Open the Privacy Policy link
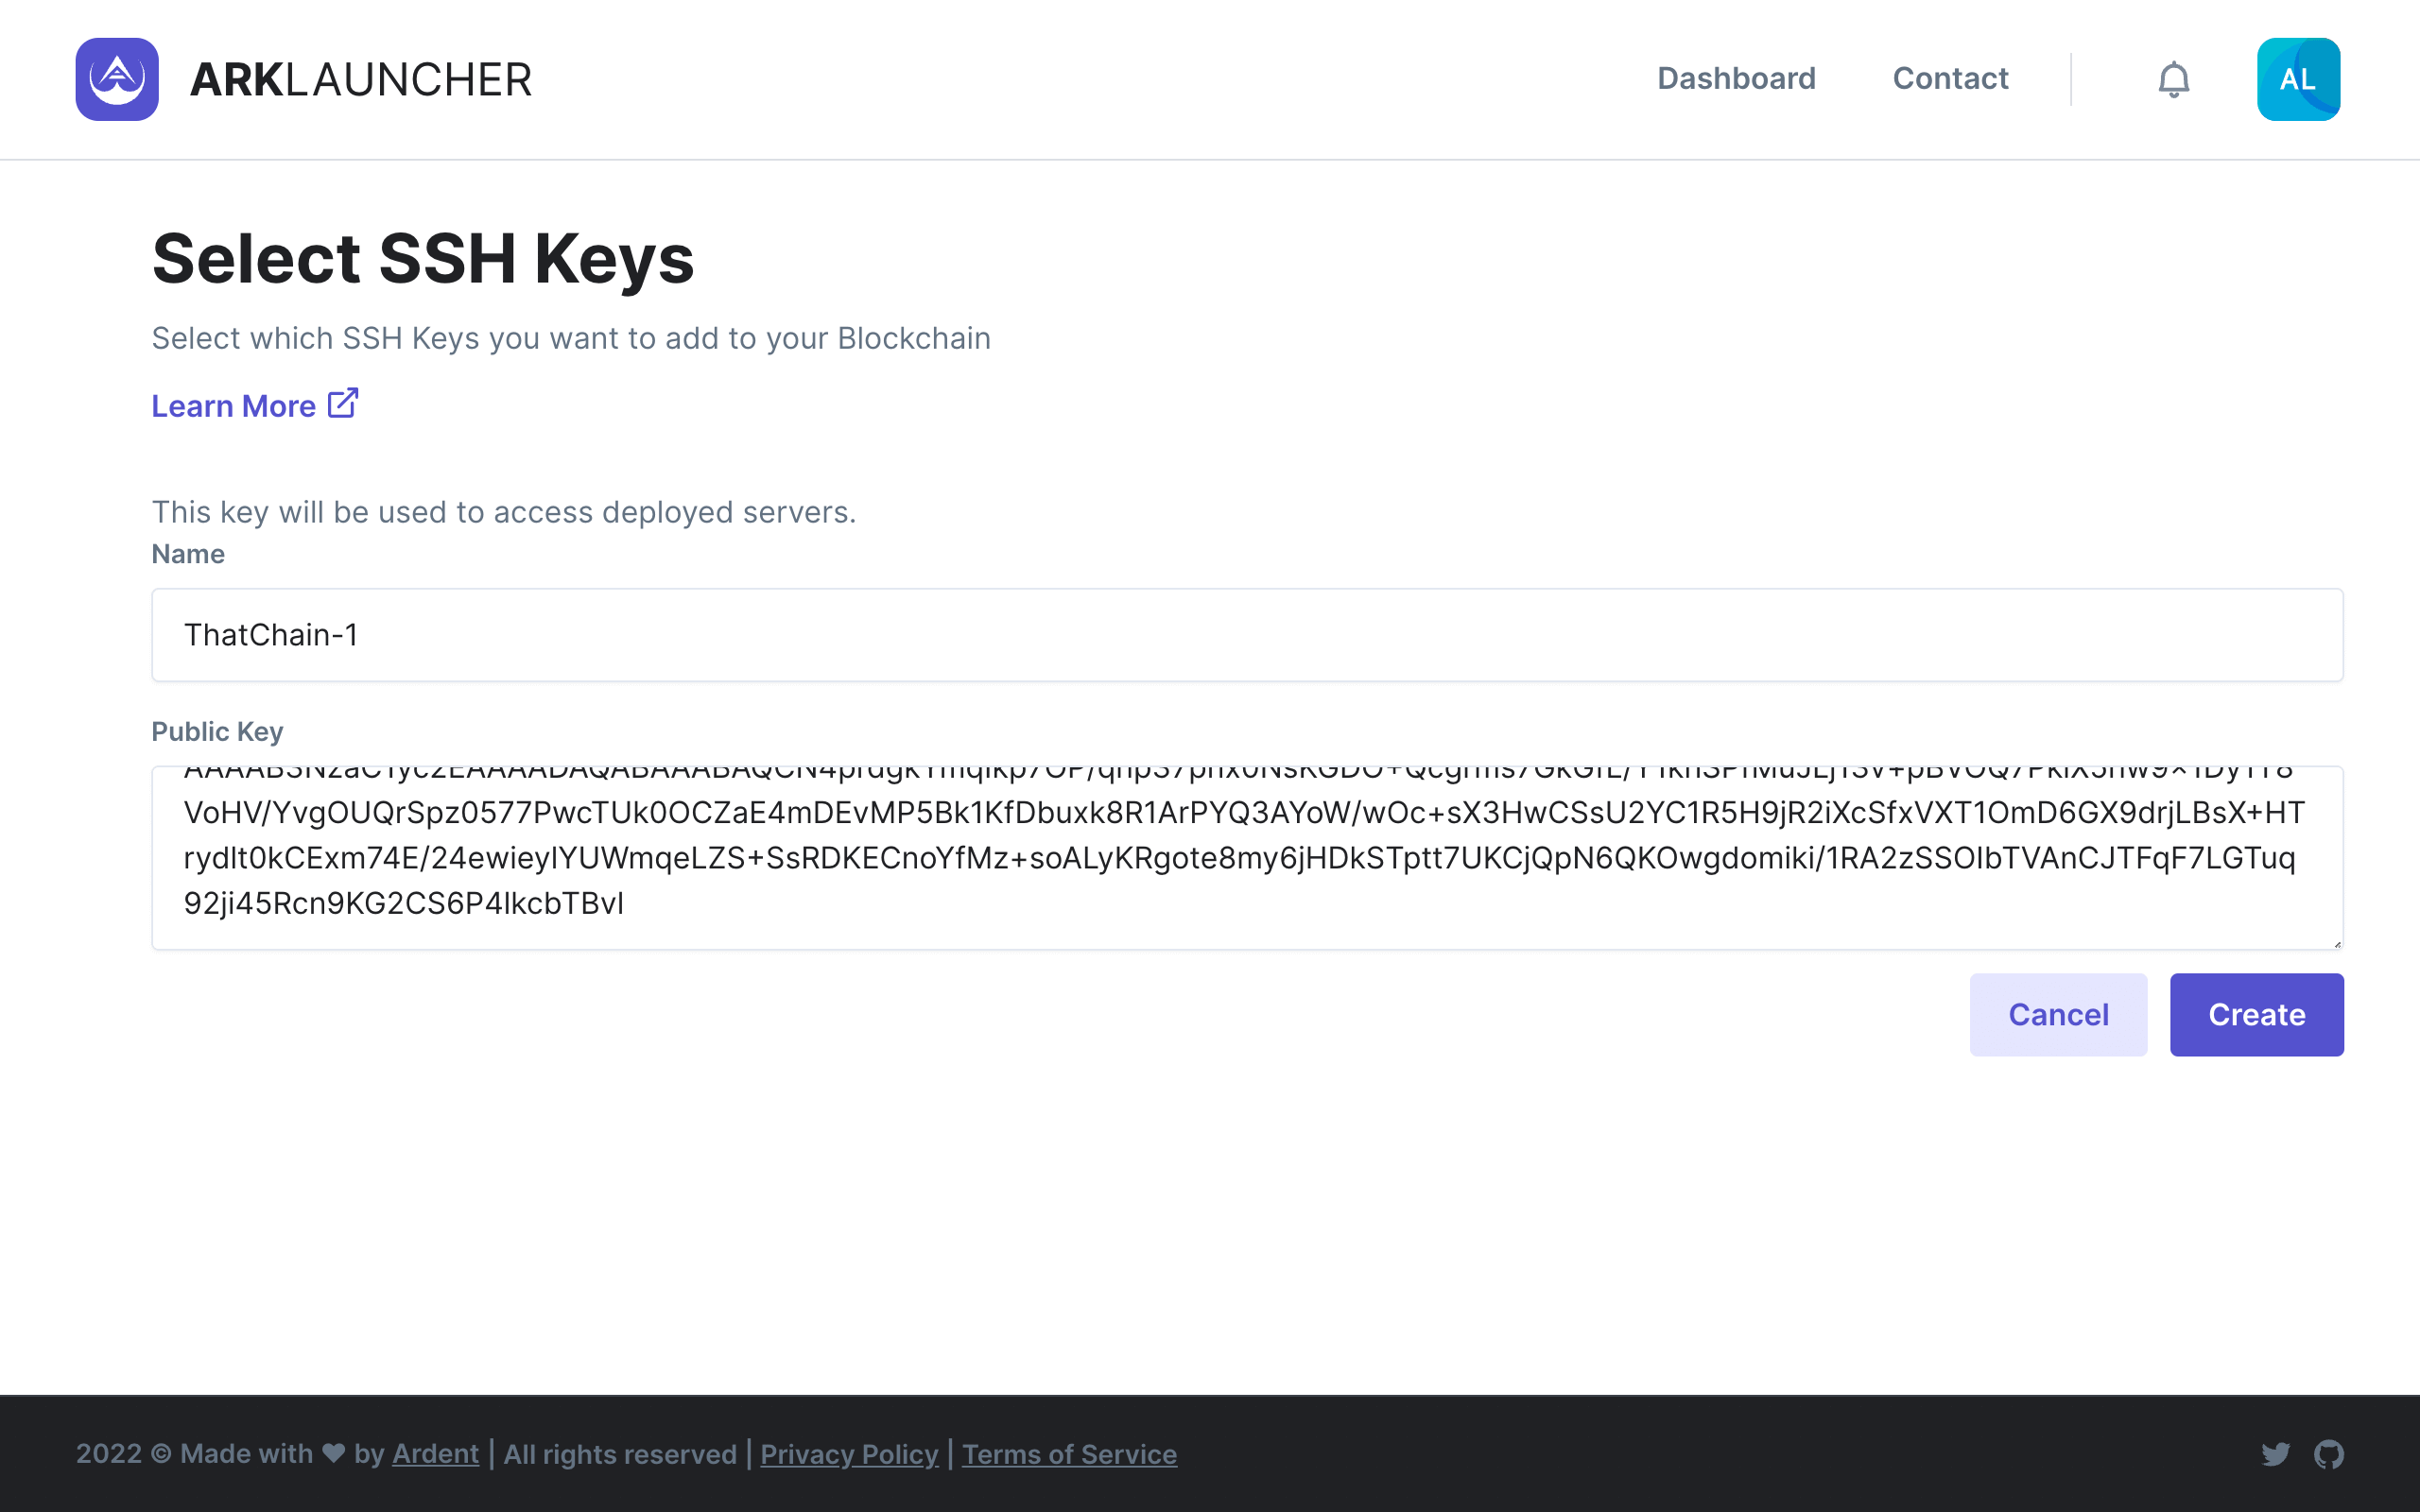 click(849, 1454)
